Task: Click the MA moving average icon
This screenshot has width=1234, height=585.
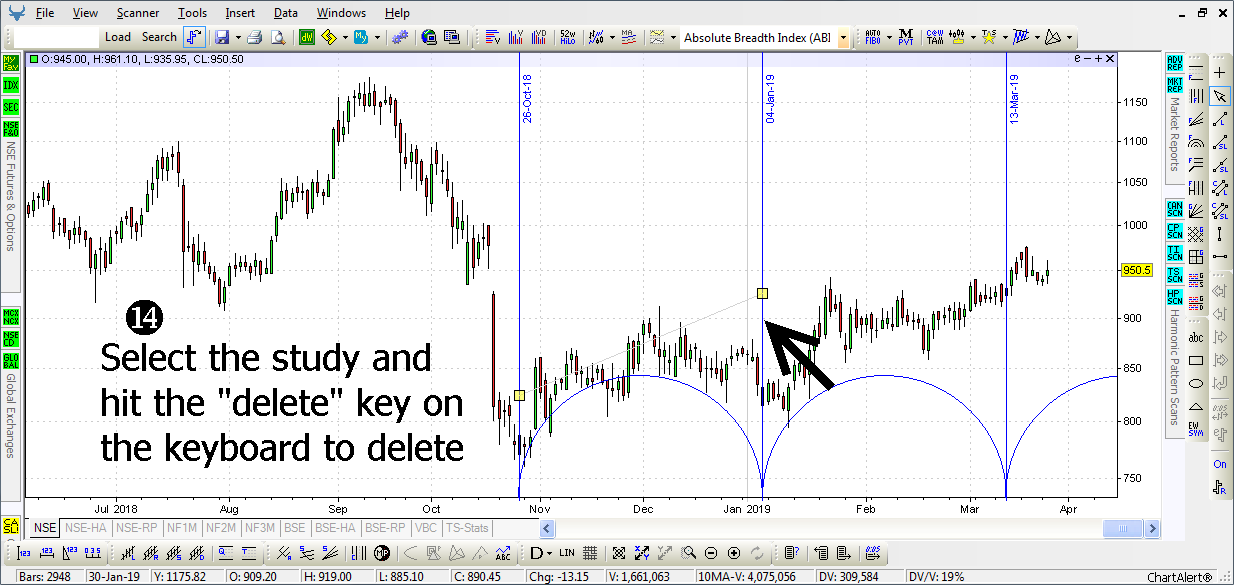Action: pyautogui.click(x=628, y=37)
